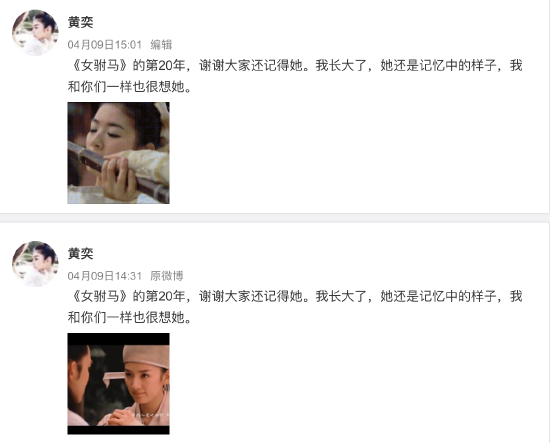Click 她还是记忆中的样子 text in the edited post
Image resolution: width=550 pixels, height=443 pixels.
click(x=438, y=65)
